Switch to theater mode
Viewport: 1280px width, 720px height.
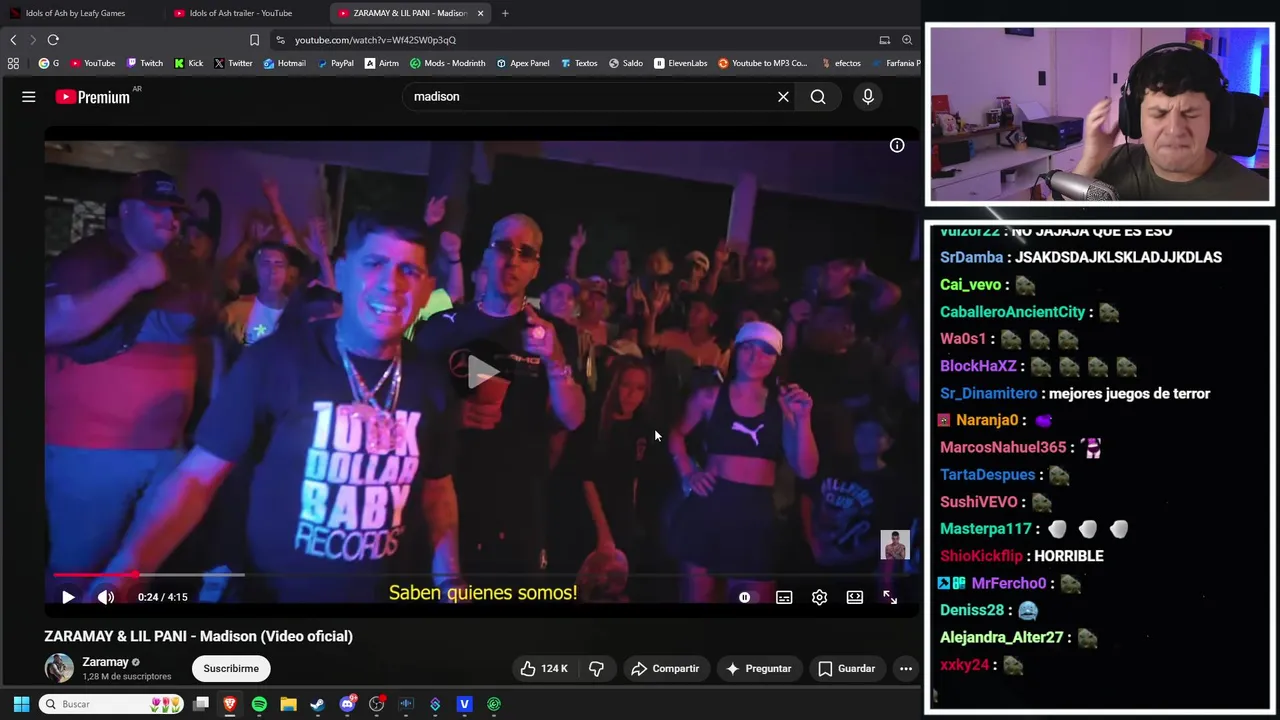855,597
